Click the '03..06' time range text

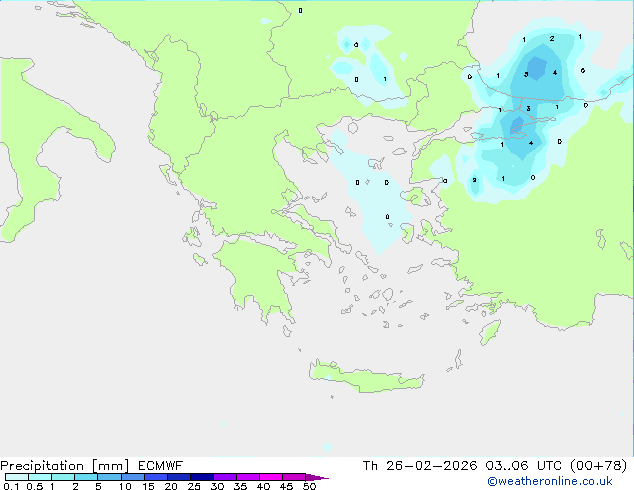click(x=507, y=466)
